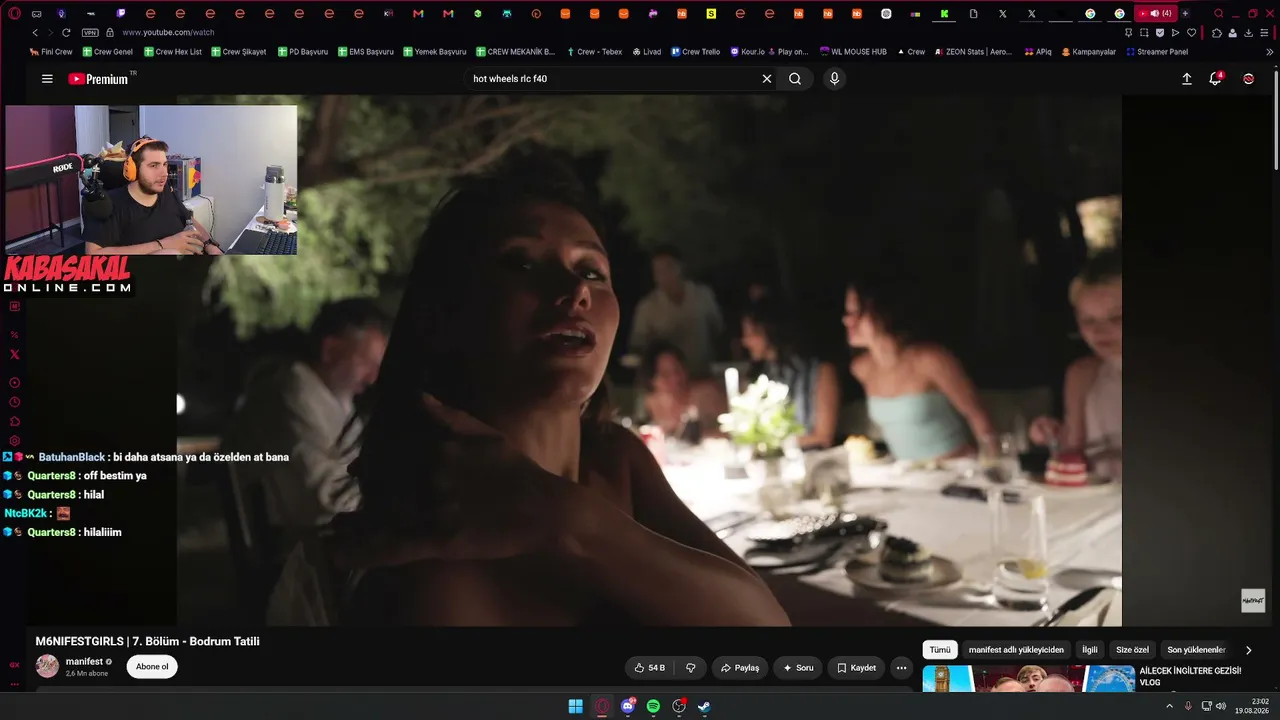Open the Crew Hex List bookmark
1280x720 pixels.
[172, 52]
